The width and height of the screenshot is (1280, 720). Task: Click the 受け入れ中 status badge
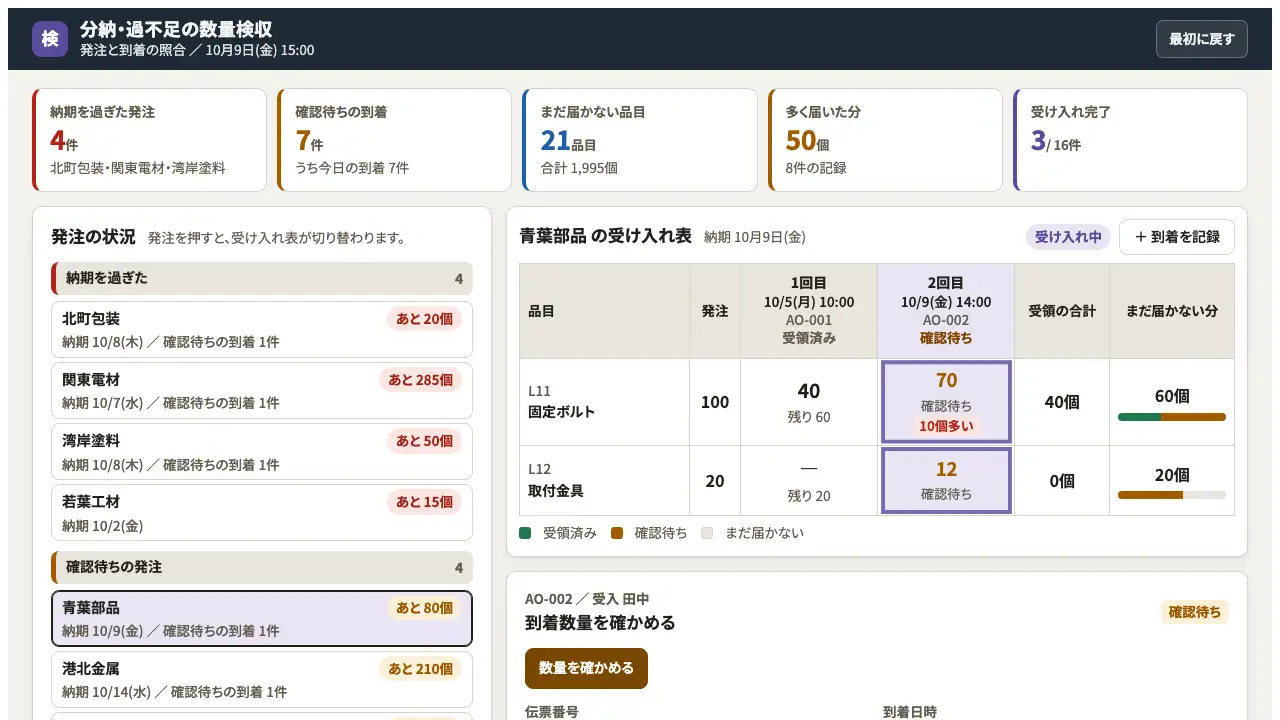pyautogui.click(x=1068, y=237)
